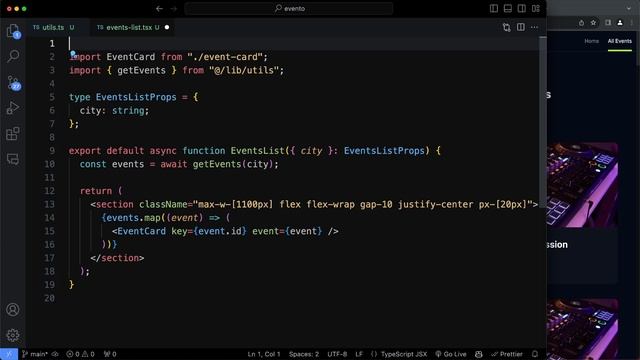This screenshot has width=640, height=360.
Task: Toggle the primary side bar
Action: [x=494, y=9]
